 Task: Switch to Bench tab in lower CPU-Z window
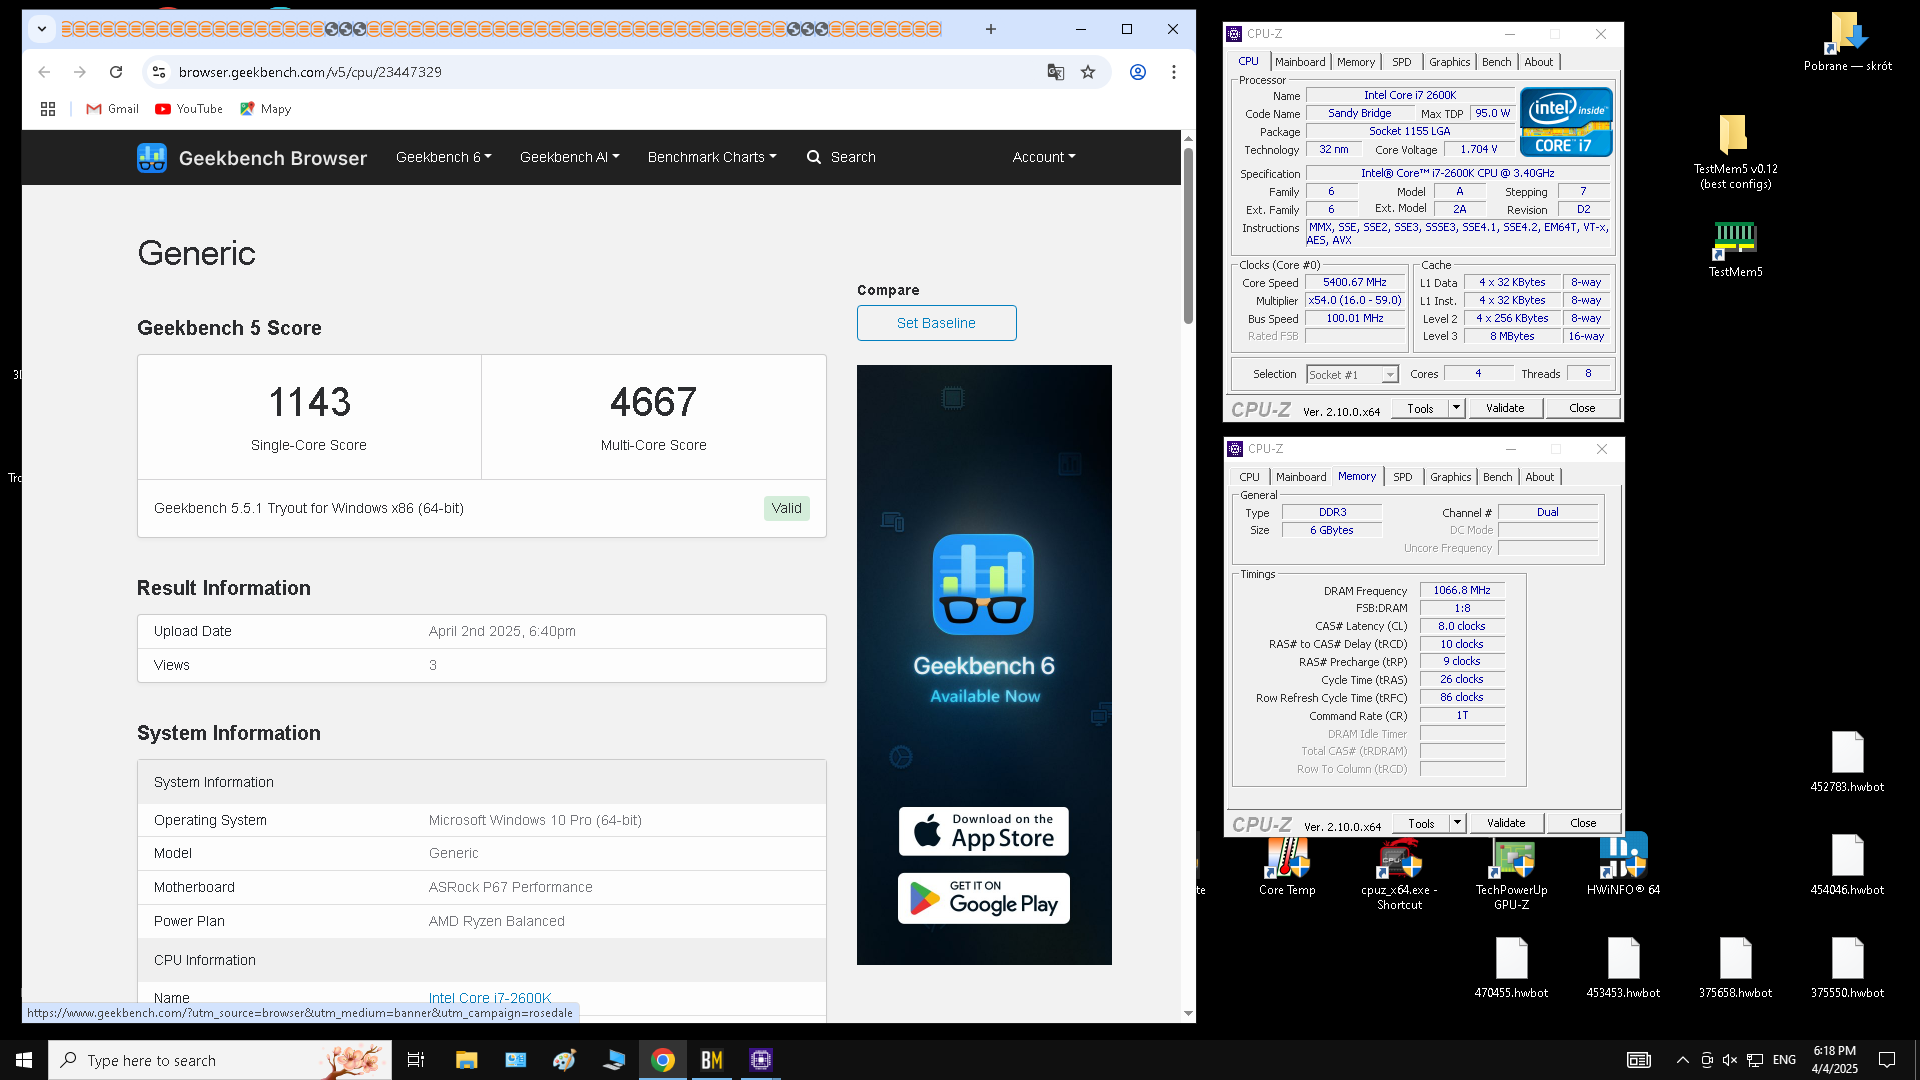[1497, 477]
